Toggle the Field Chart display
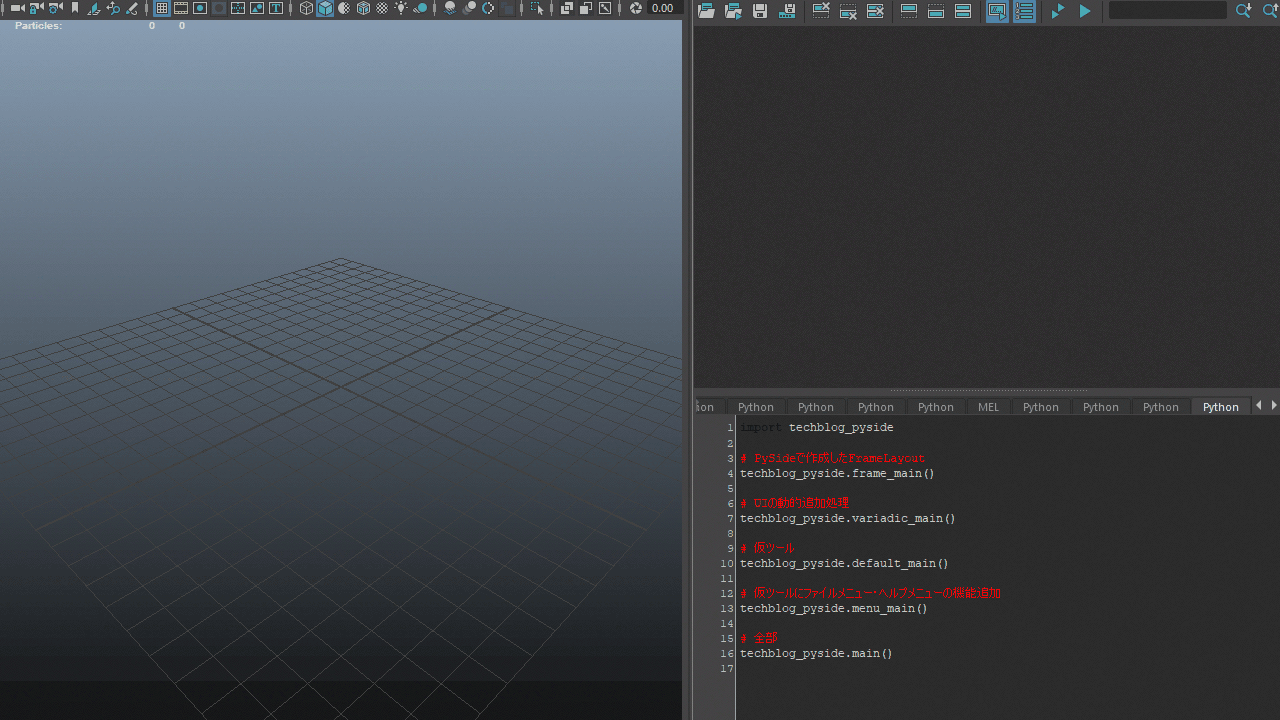Viewport: 1280px width, 720px height. tap(238, 8)
